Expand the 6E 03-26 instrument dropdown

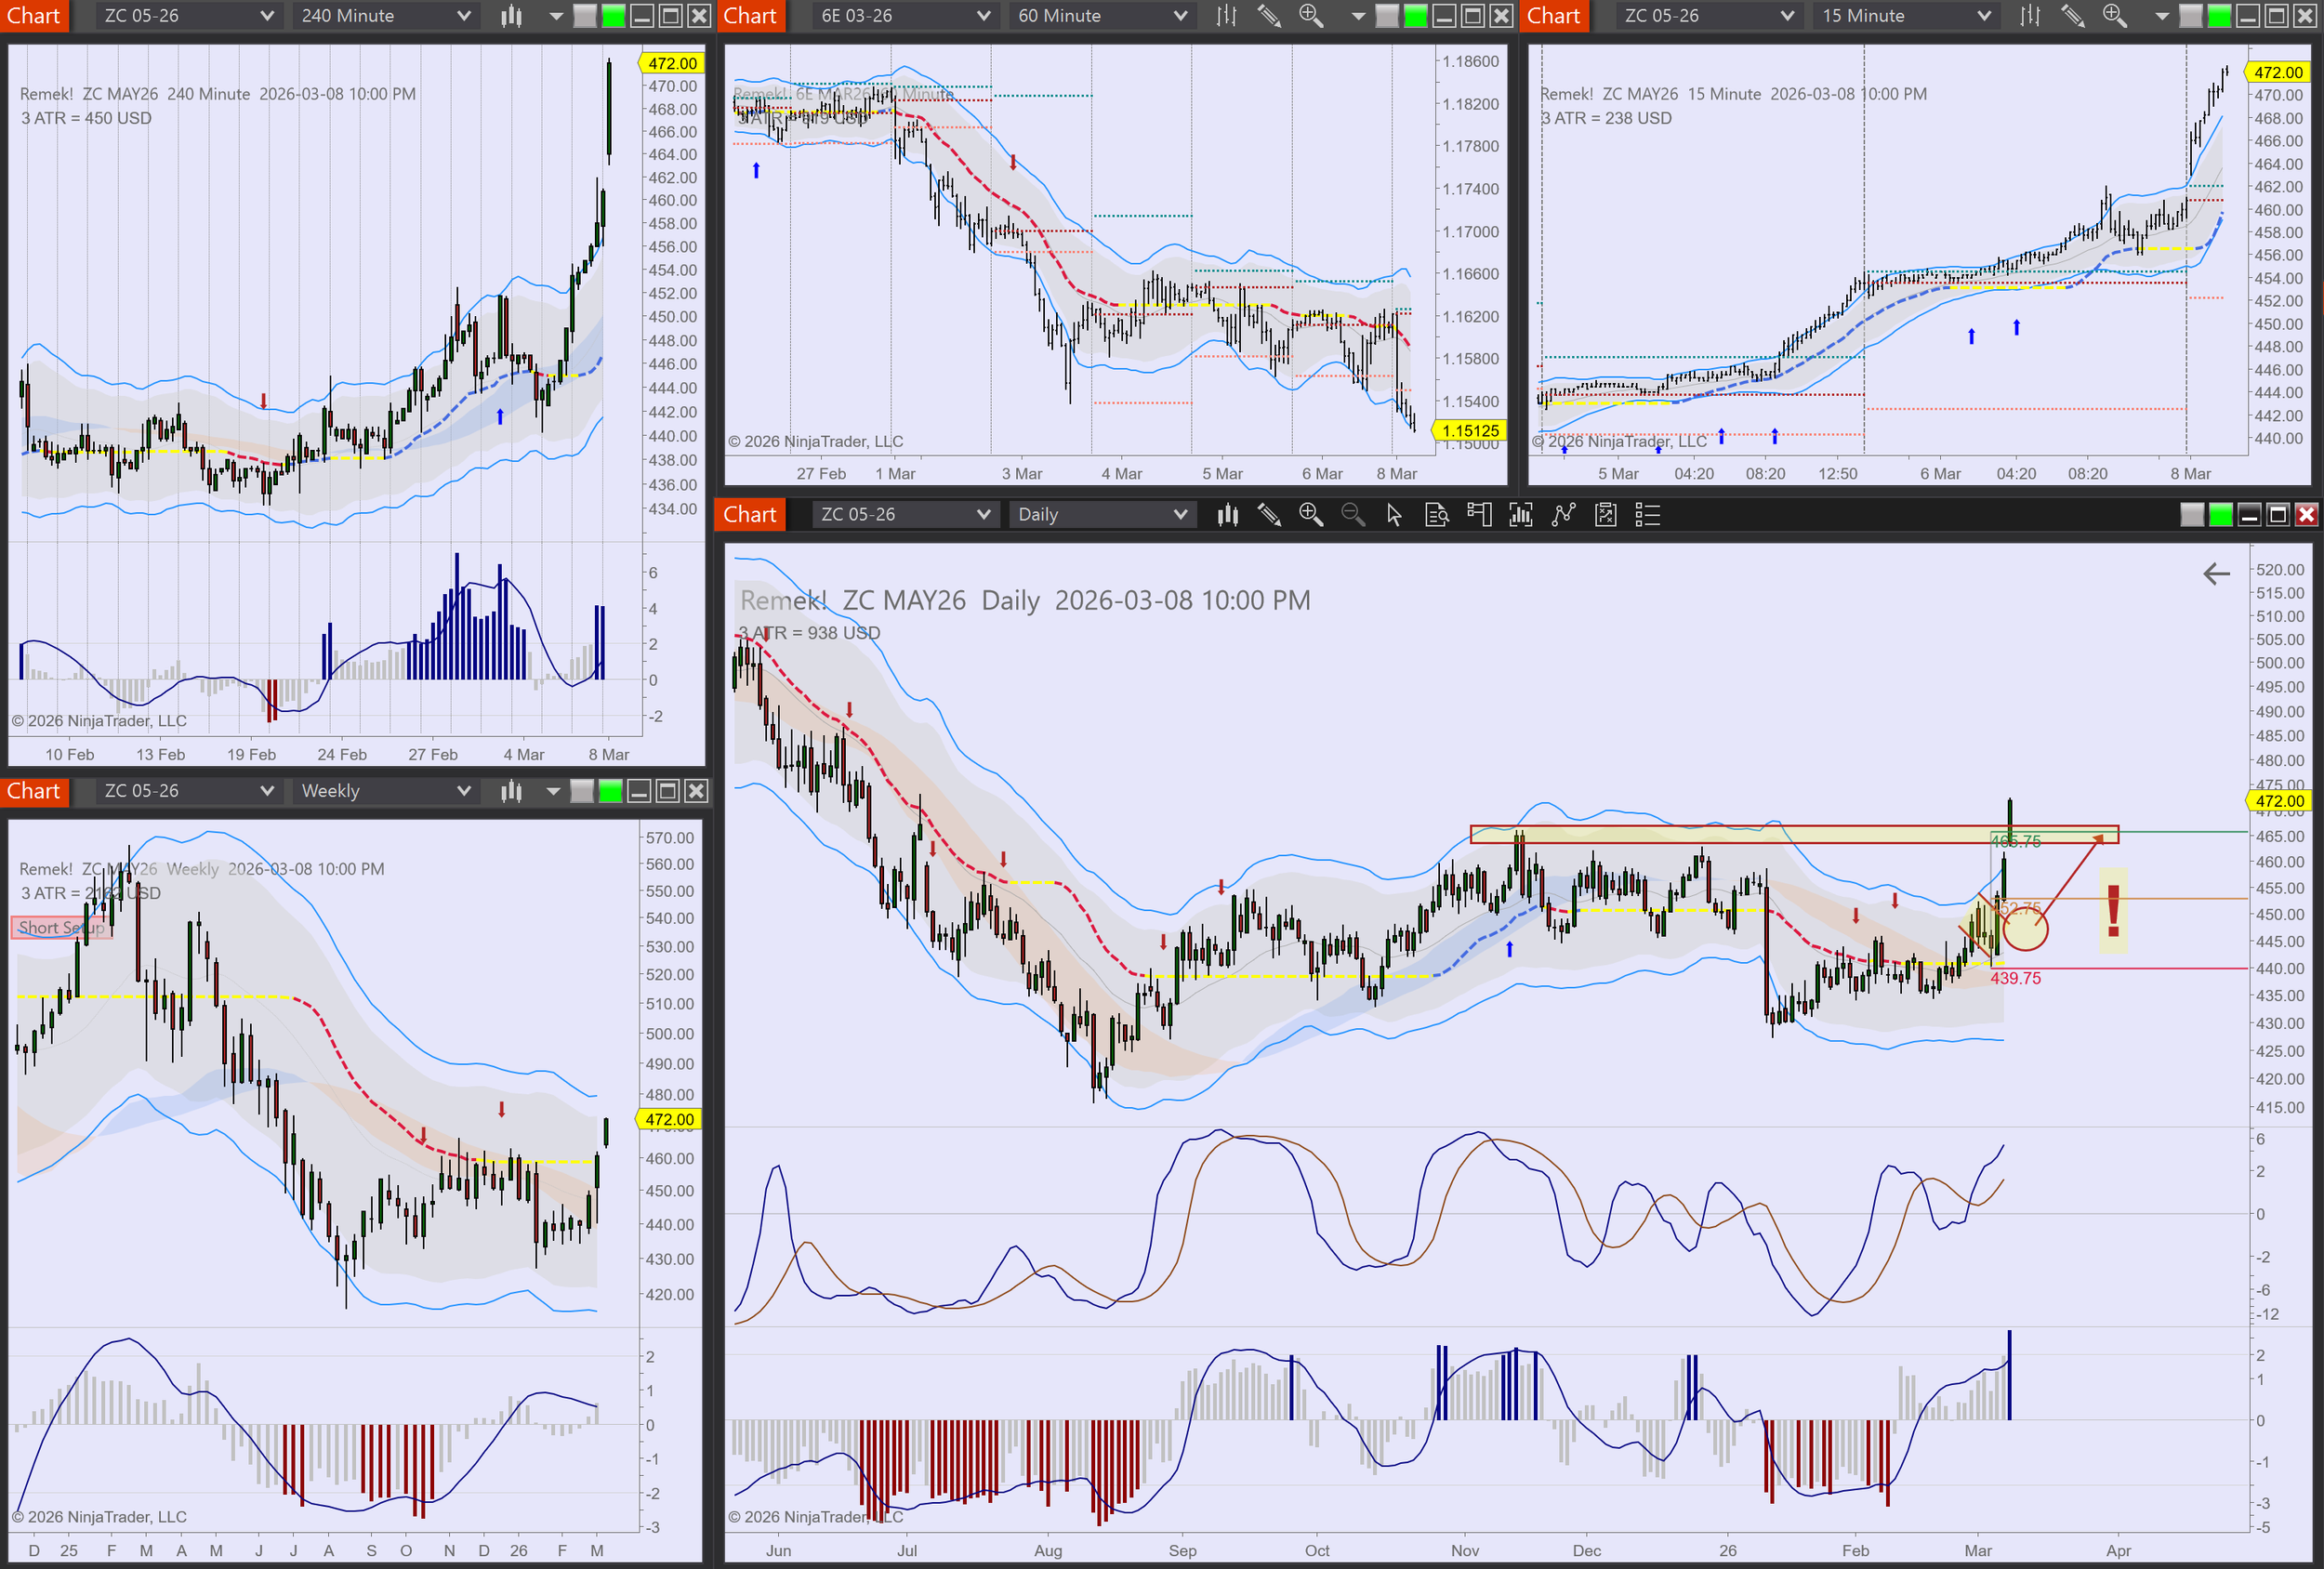(x=905, y=16)
